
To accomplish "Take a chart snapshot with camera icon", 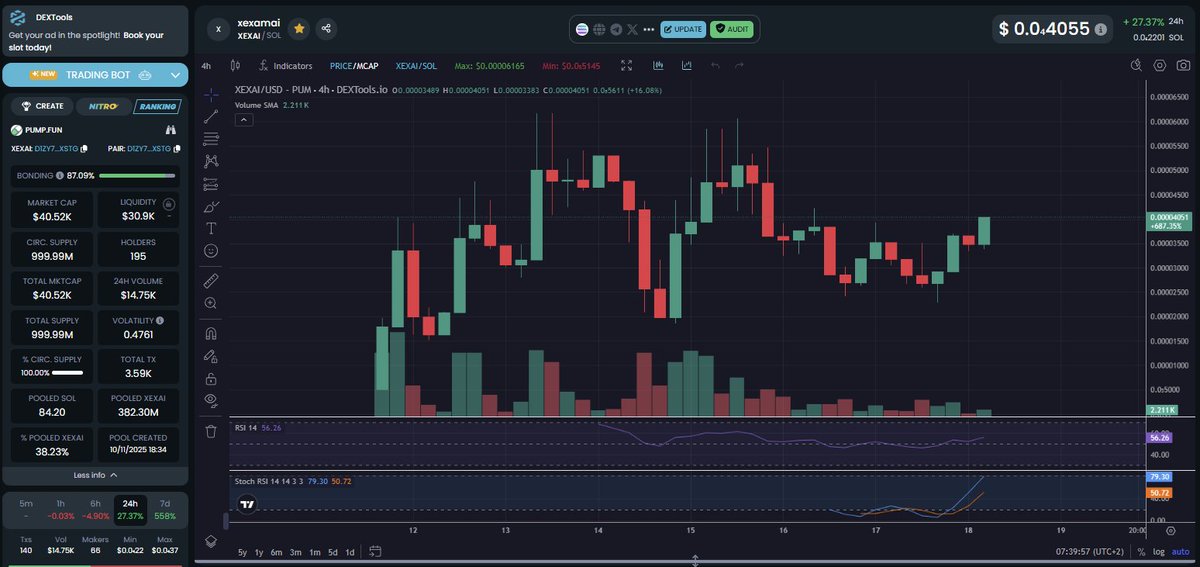I will [1183, 66].
